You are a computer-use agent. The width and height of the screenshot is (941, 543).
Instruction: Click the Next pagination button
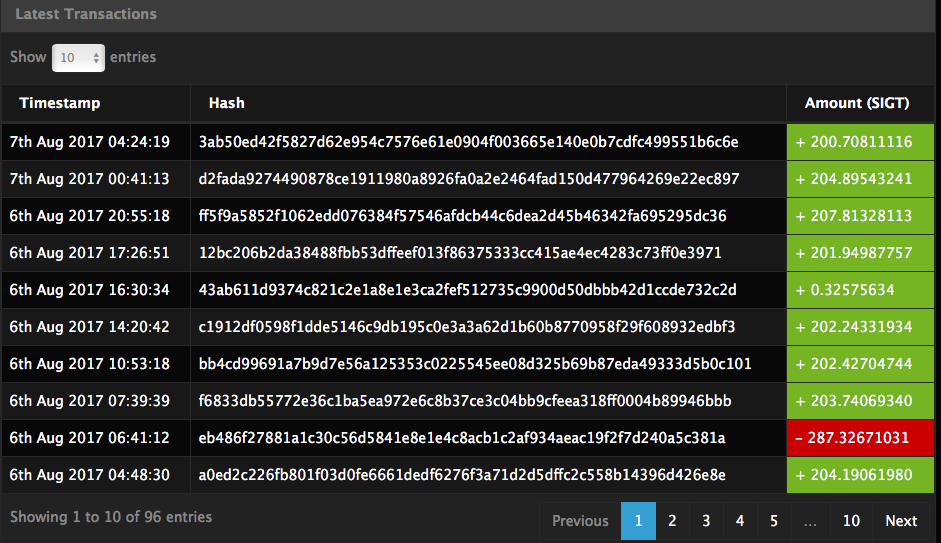[901, 521]
